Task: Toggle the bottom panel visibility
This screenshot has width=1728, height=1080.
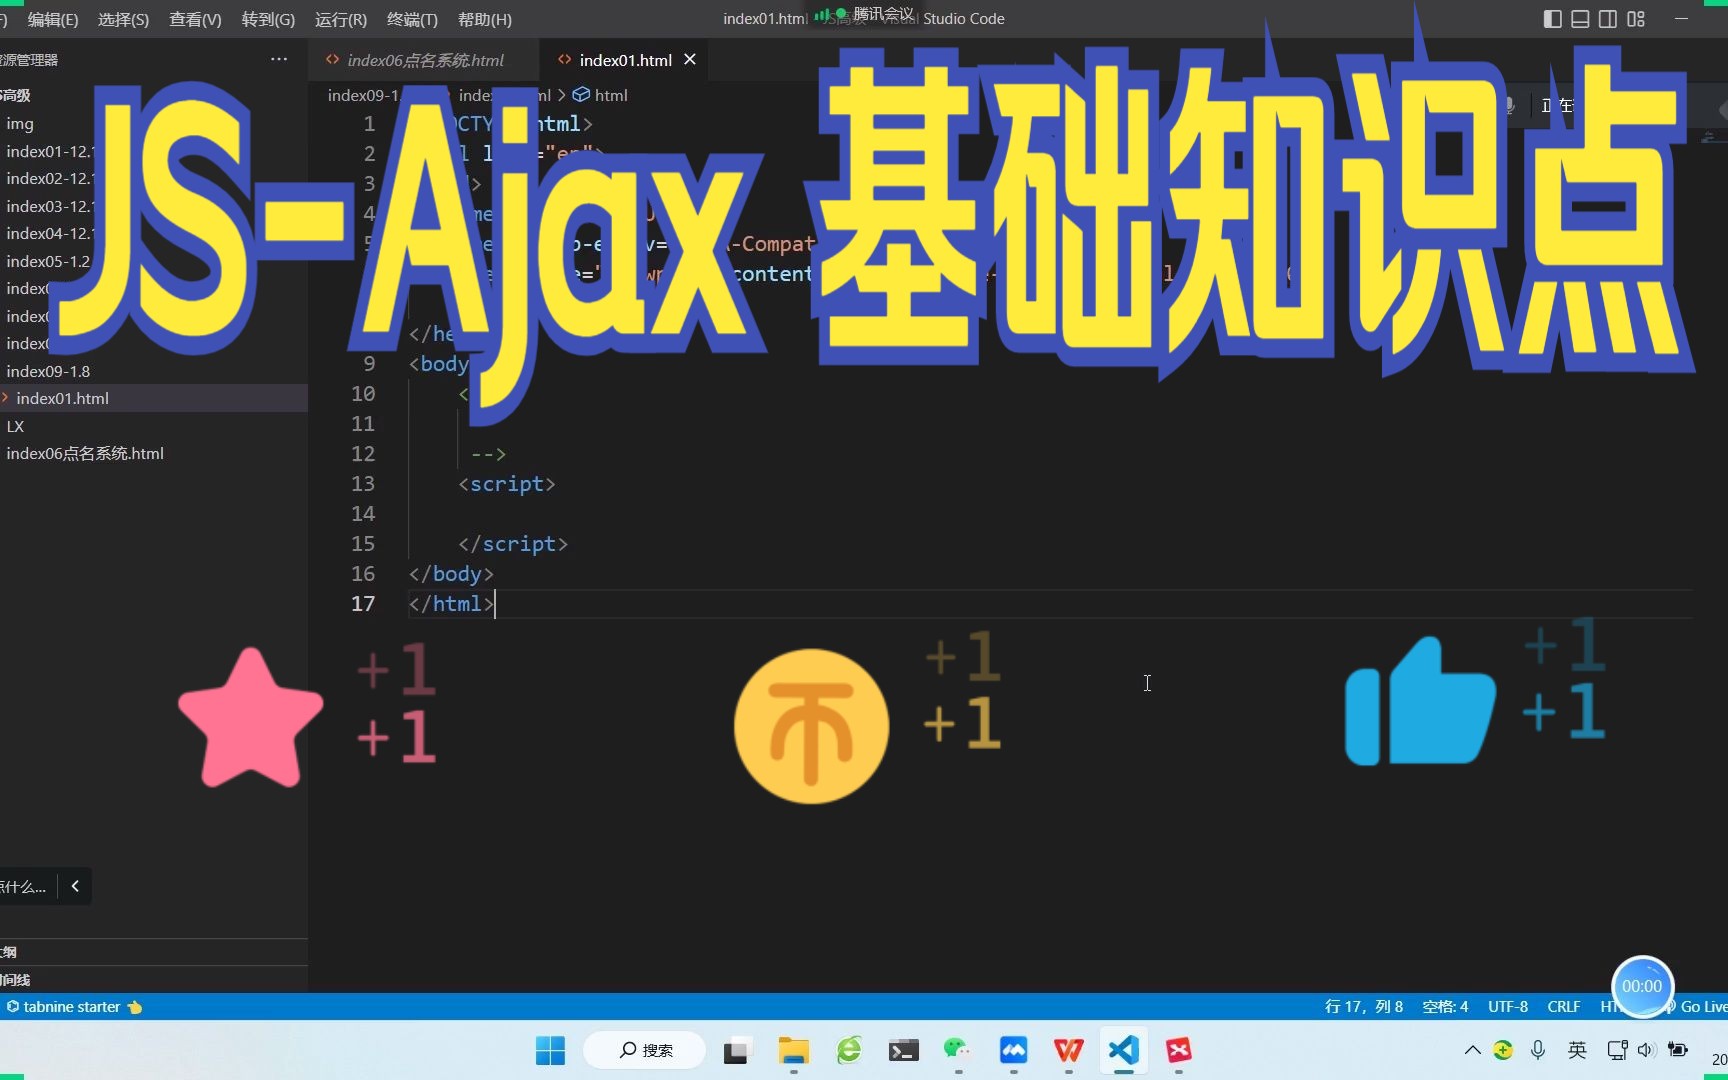Action: point(1580,18)
